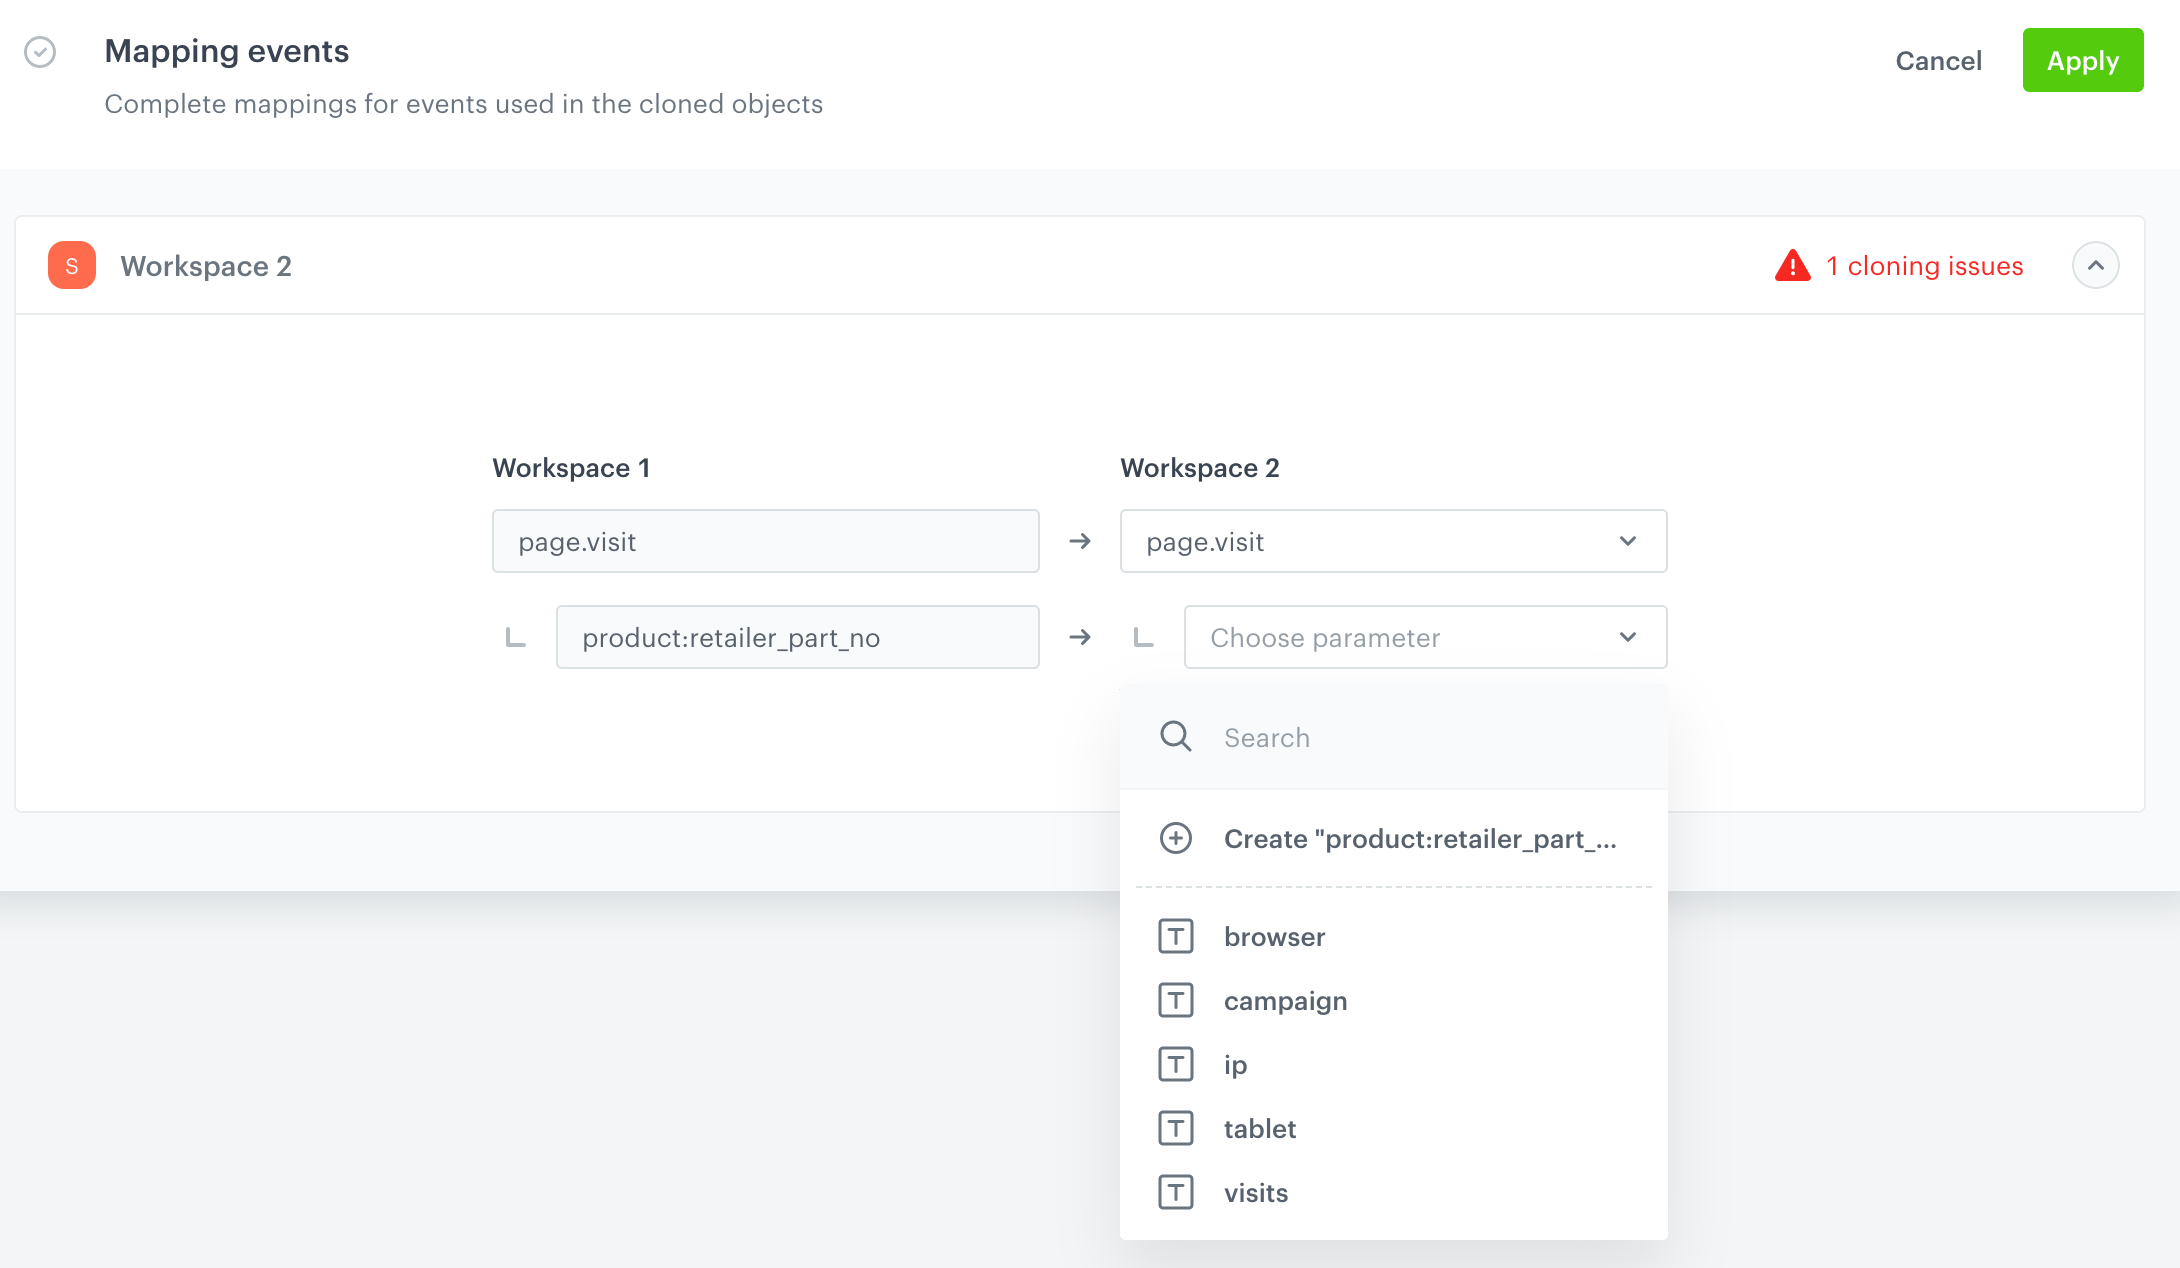Select "tablet" from the parameter list
Viewport: 2180px width, 1268px height.
tap(1260, 1128)
